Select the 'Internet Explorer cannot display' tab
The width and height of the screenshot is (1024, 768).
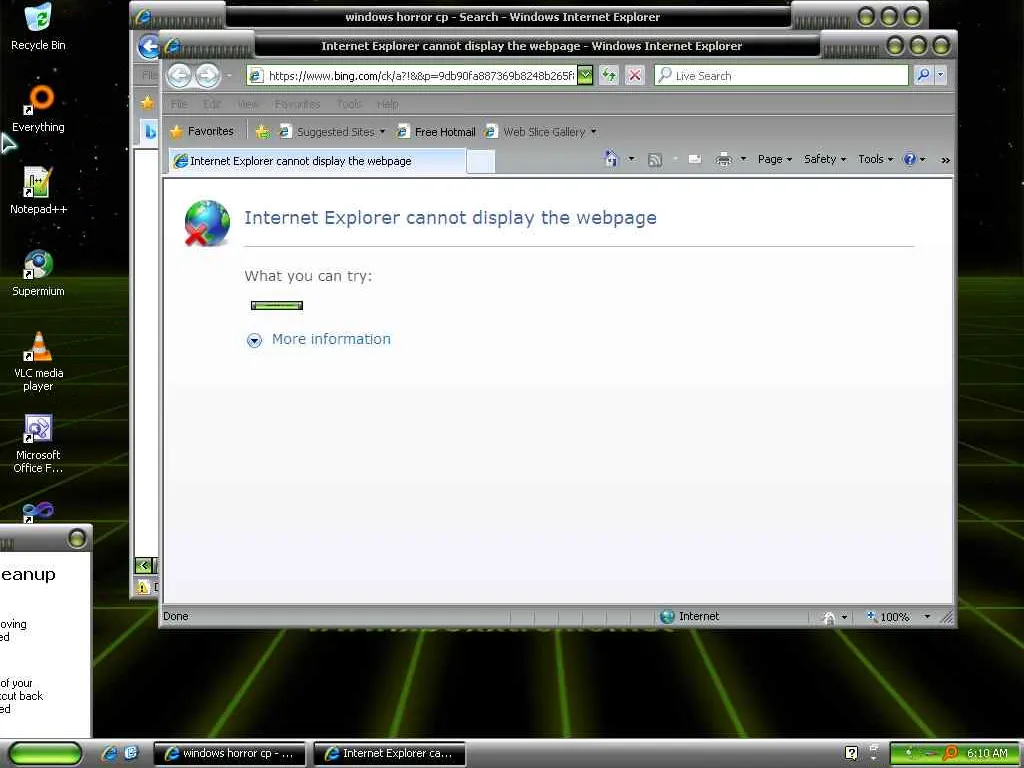pos(317,161)
